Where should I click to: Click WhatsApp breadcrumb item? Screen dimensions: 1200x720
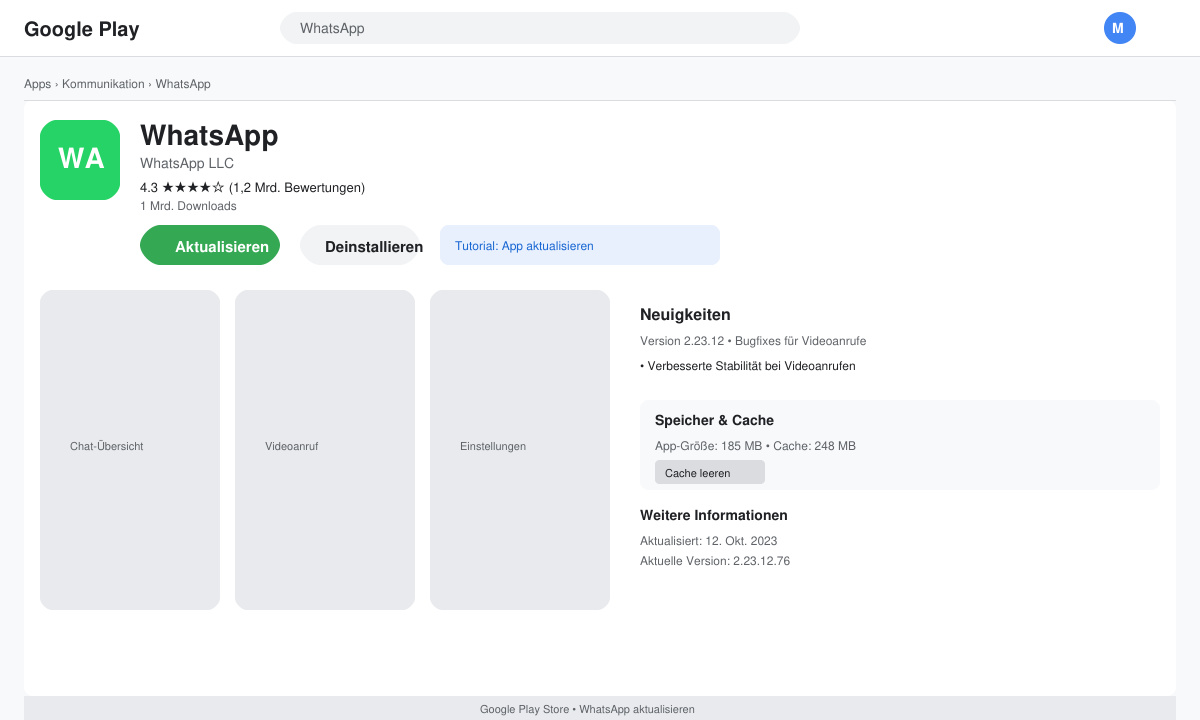(183, 84)
